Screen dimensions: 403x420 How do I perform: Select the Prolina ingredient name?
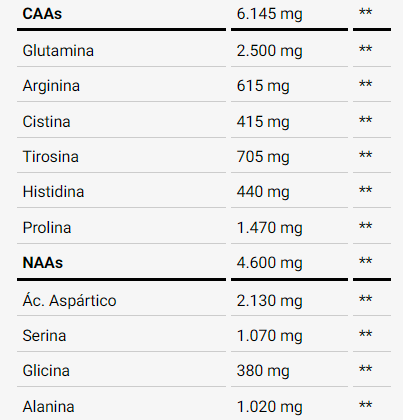47,228
